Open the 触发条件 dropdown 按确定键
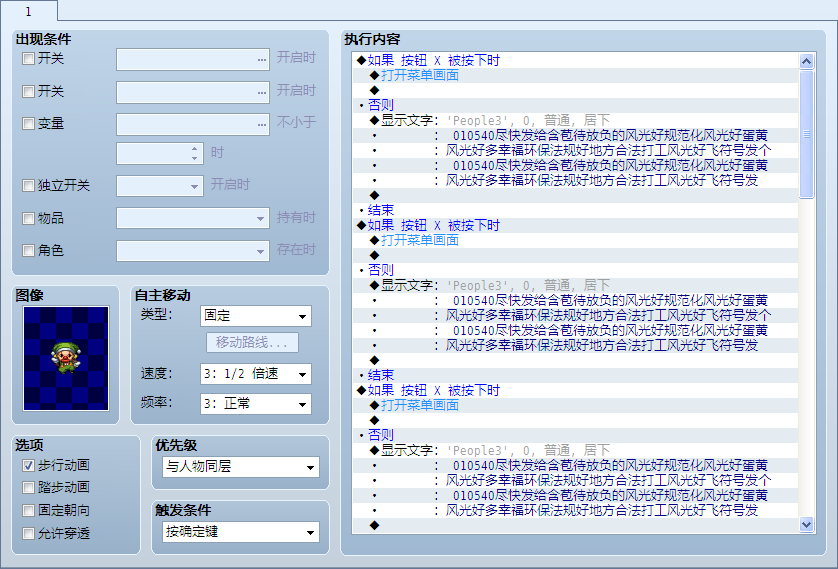 tap(241, 532)
